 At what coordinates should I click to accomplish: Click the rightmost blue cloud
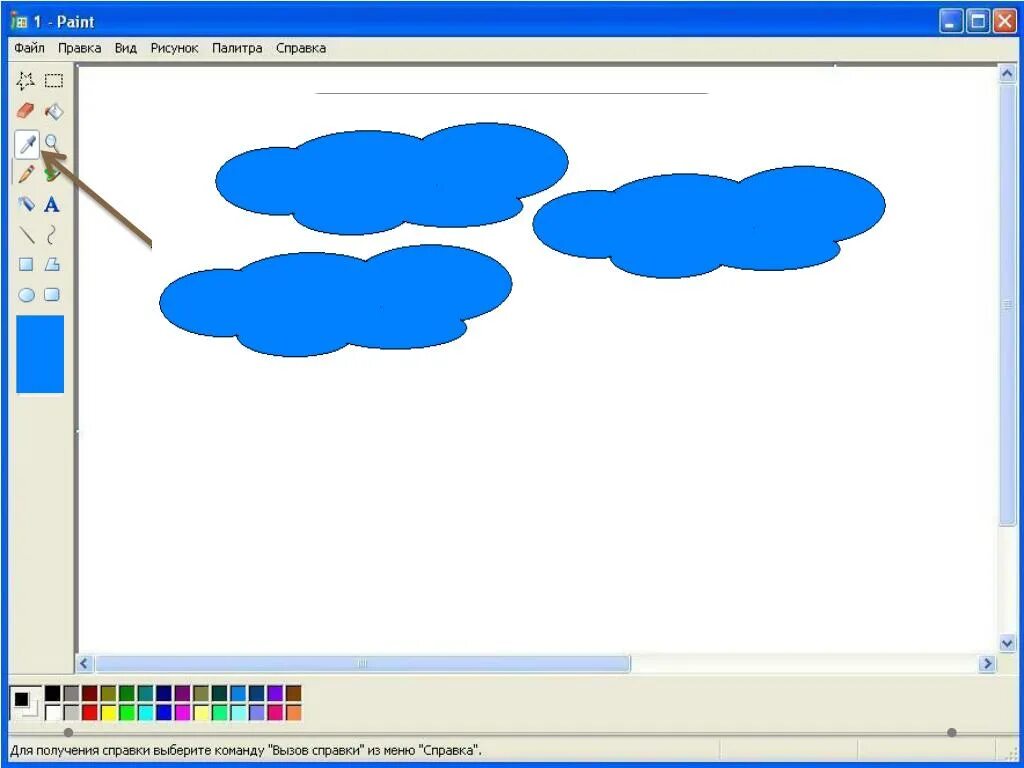click(709, 222)
